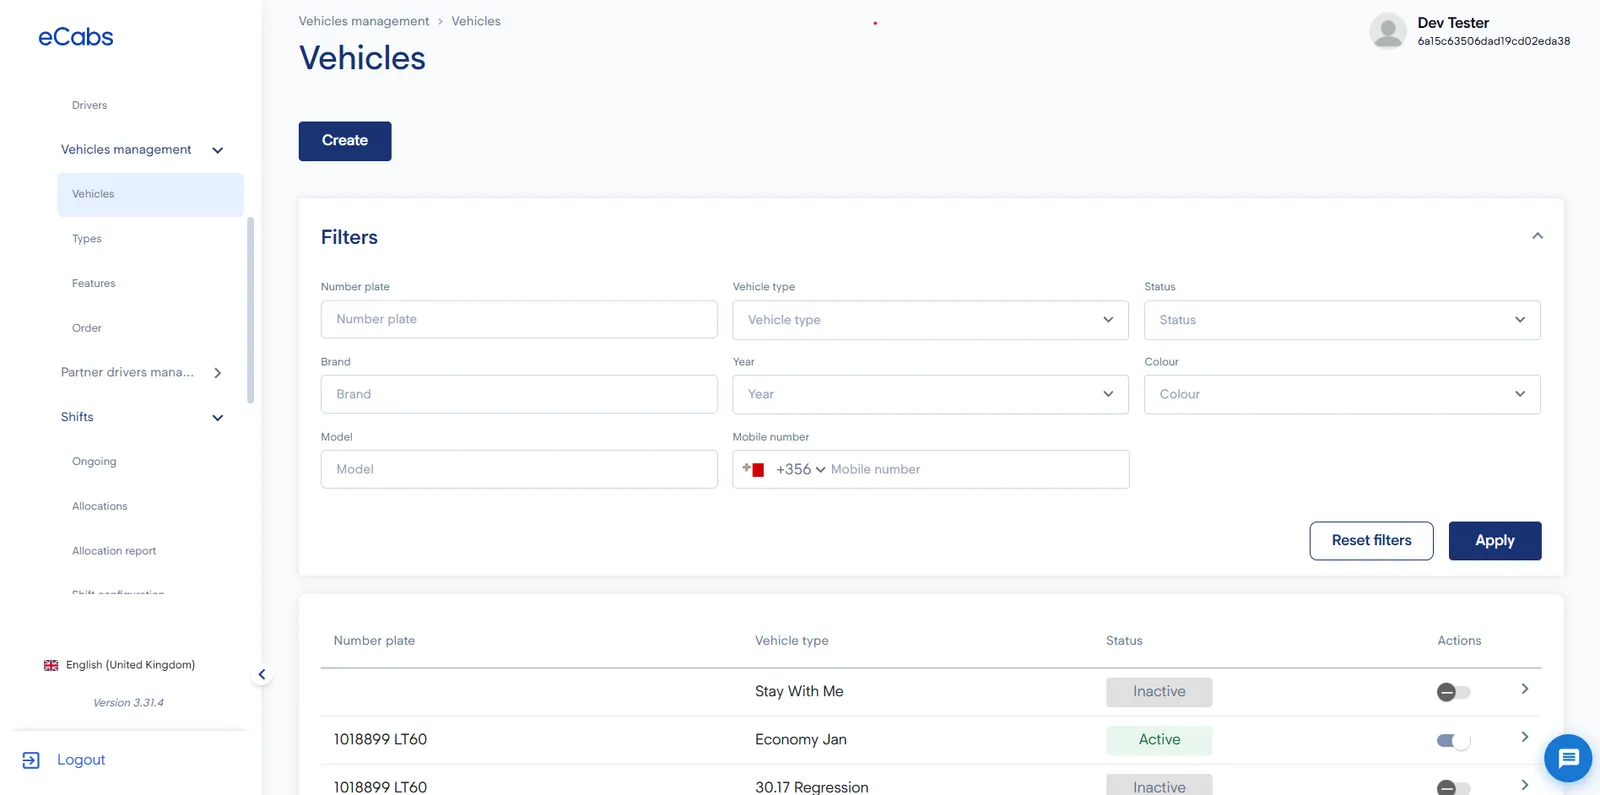Click the Dev Tester profile avatar
The image size is (1600, 795).
tap(1388, 31)
